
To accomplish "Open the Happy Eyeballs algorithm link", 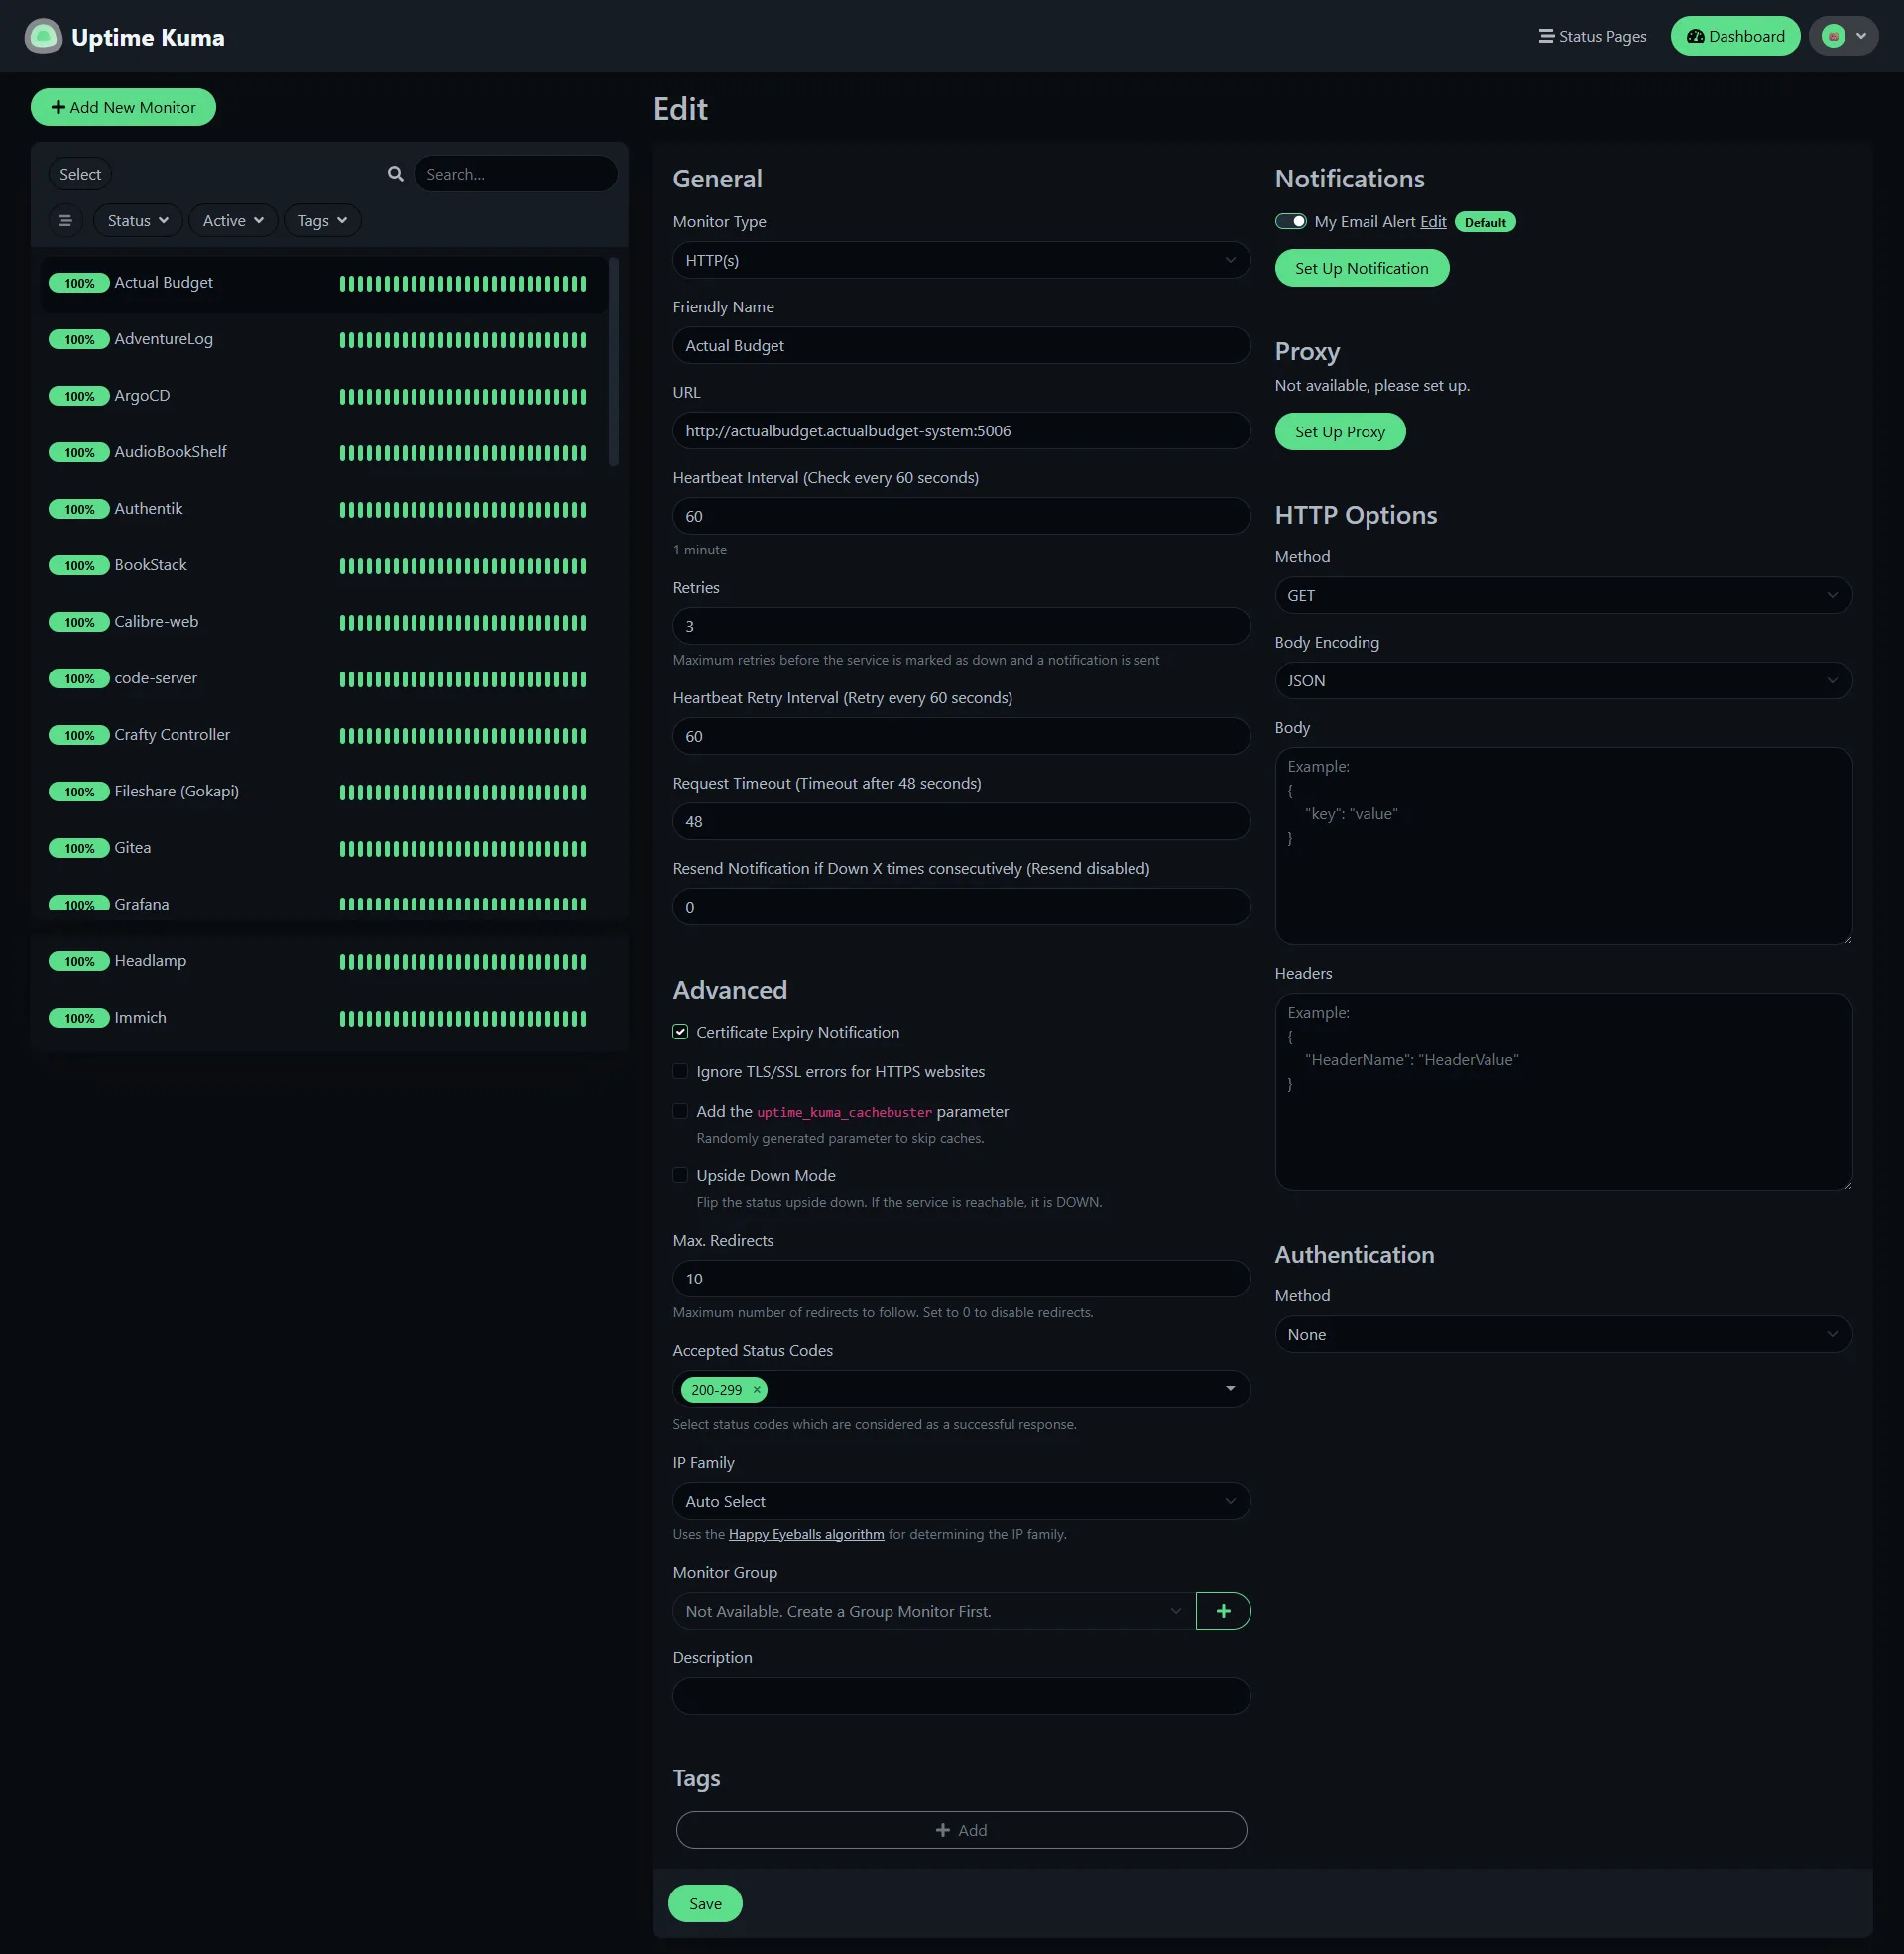I will pyautogui.click(x=806, y=1535).
